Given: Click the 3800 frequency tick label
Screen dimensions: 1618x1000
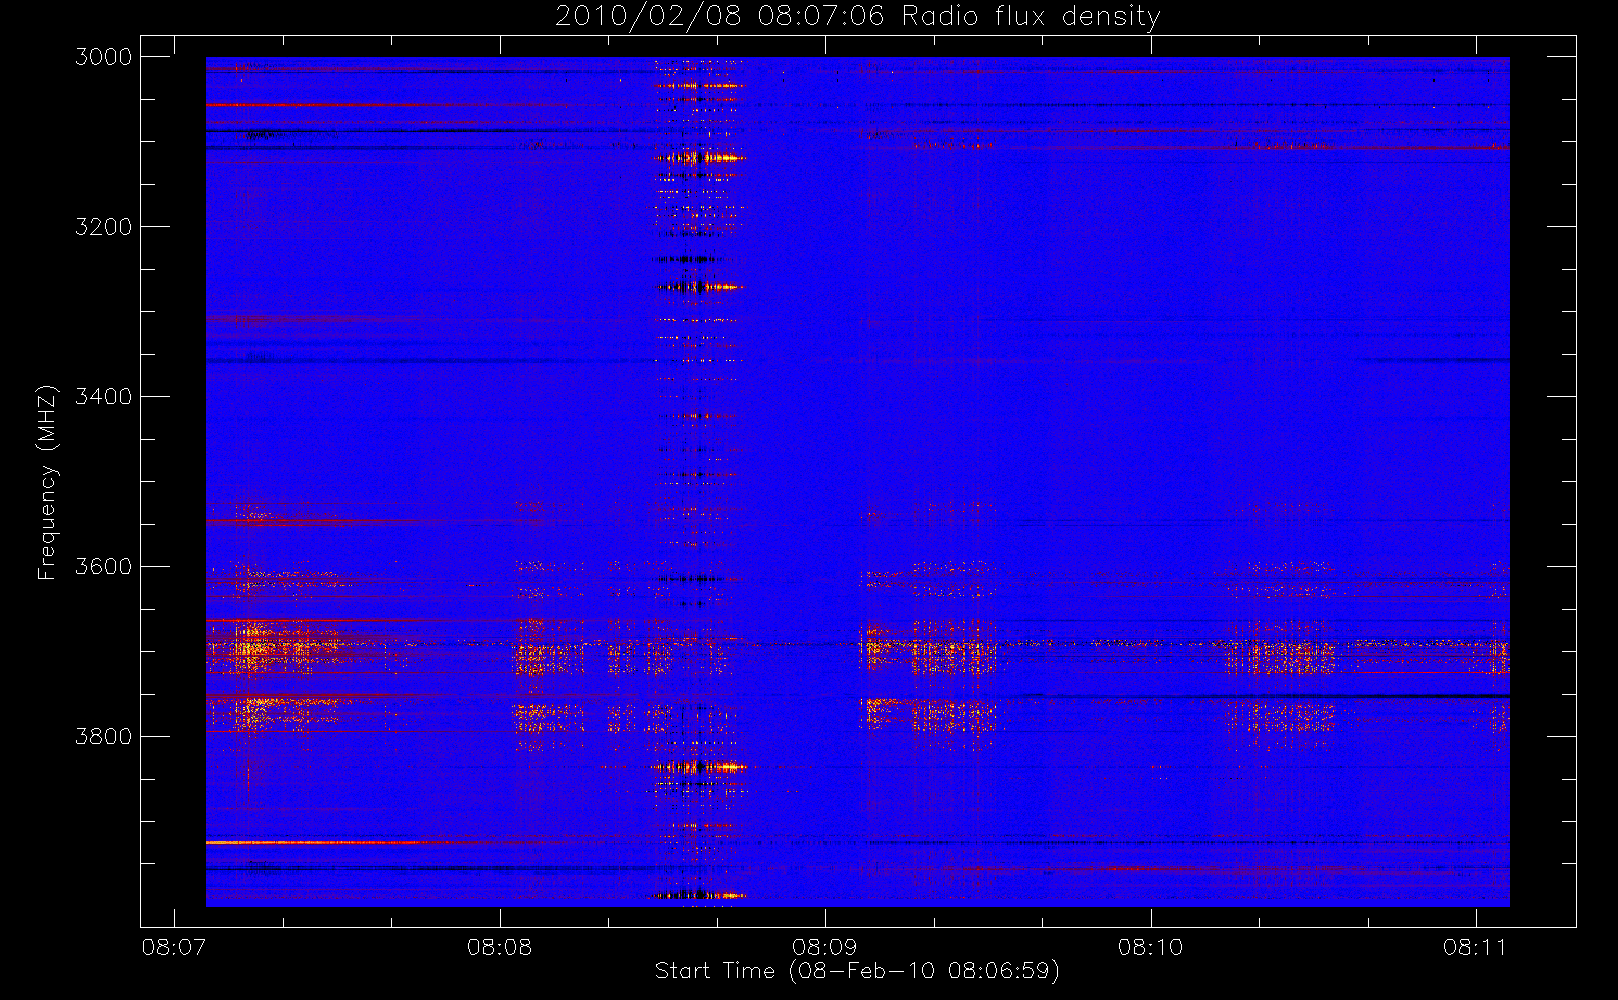Looking at the screenshot, I should point(104,737).
